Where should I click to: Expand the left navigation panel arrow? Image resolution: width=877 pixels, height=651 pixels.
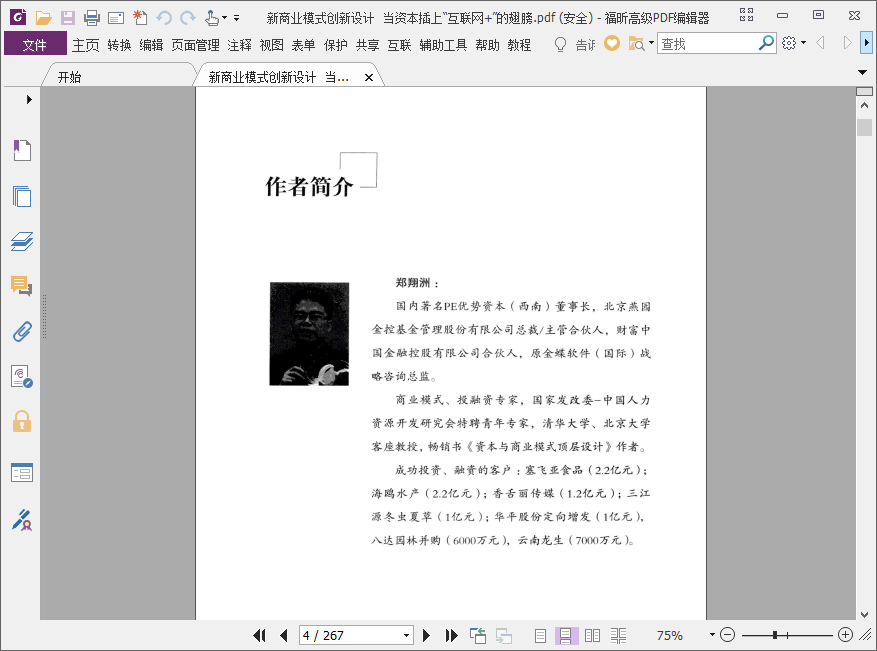29,99
